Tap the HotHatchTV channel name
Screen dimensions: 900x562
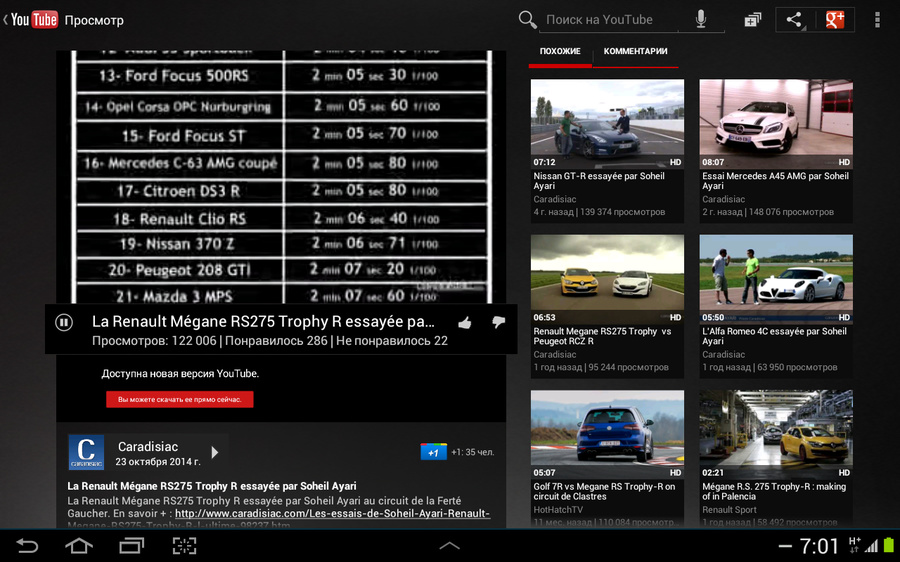[558, 510]
